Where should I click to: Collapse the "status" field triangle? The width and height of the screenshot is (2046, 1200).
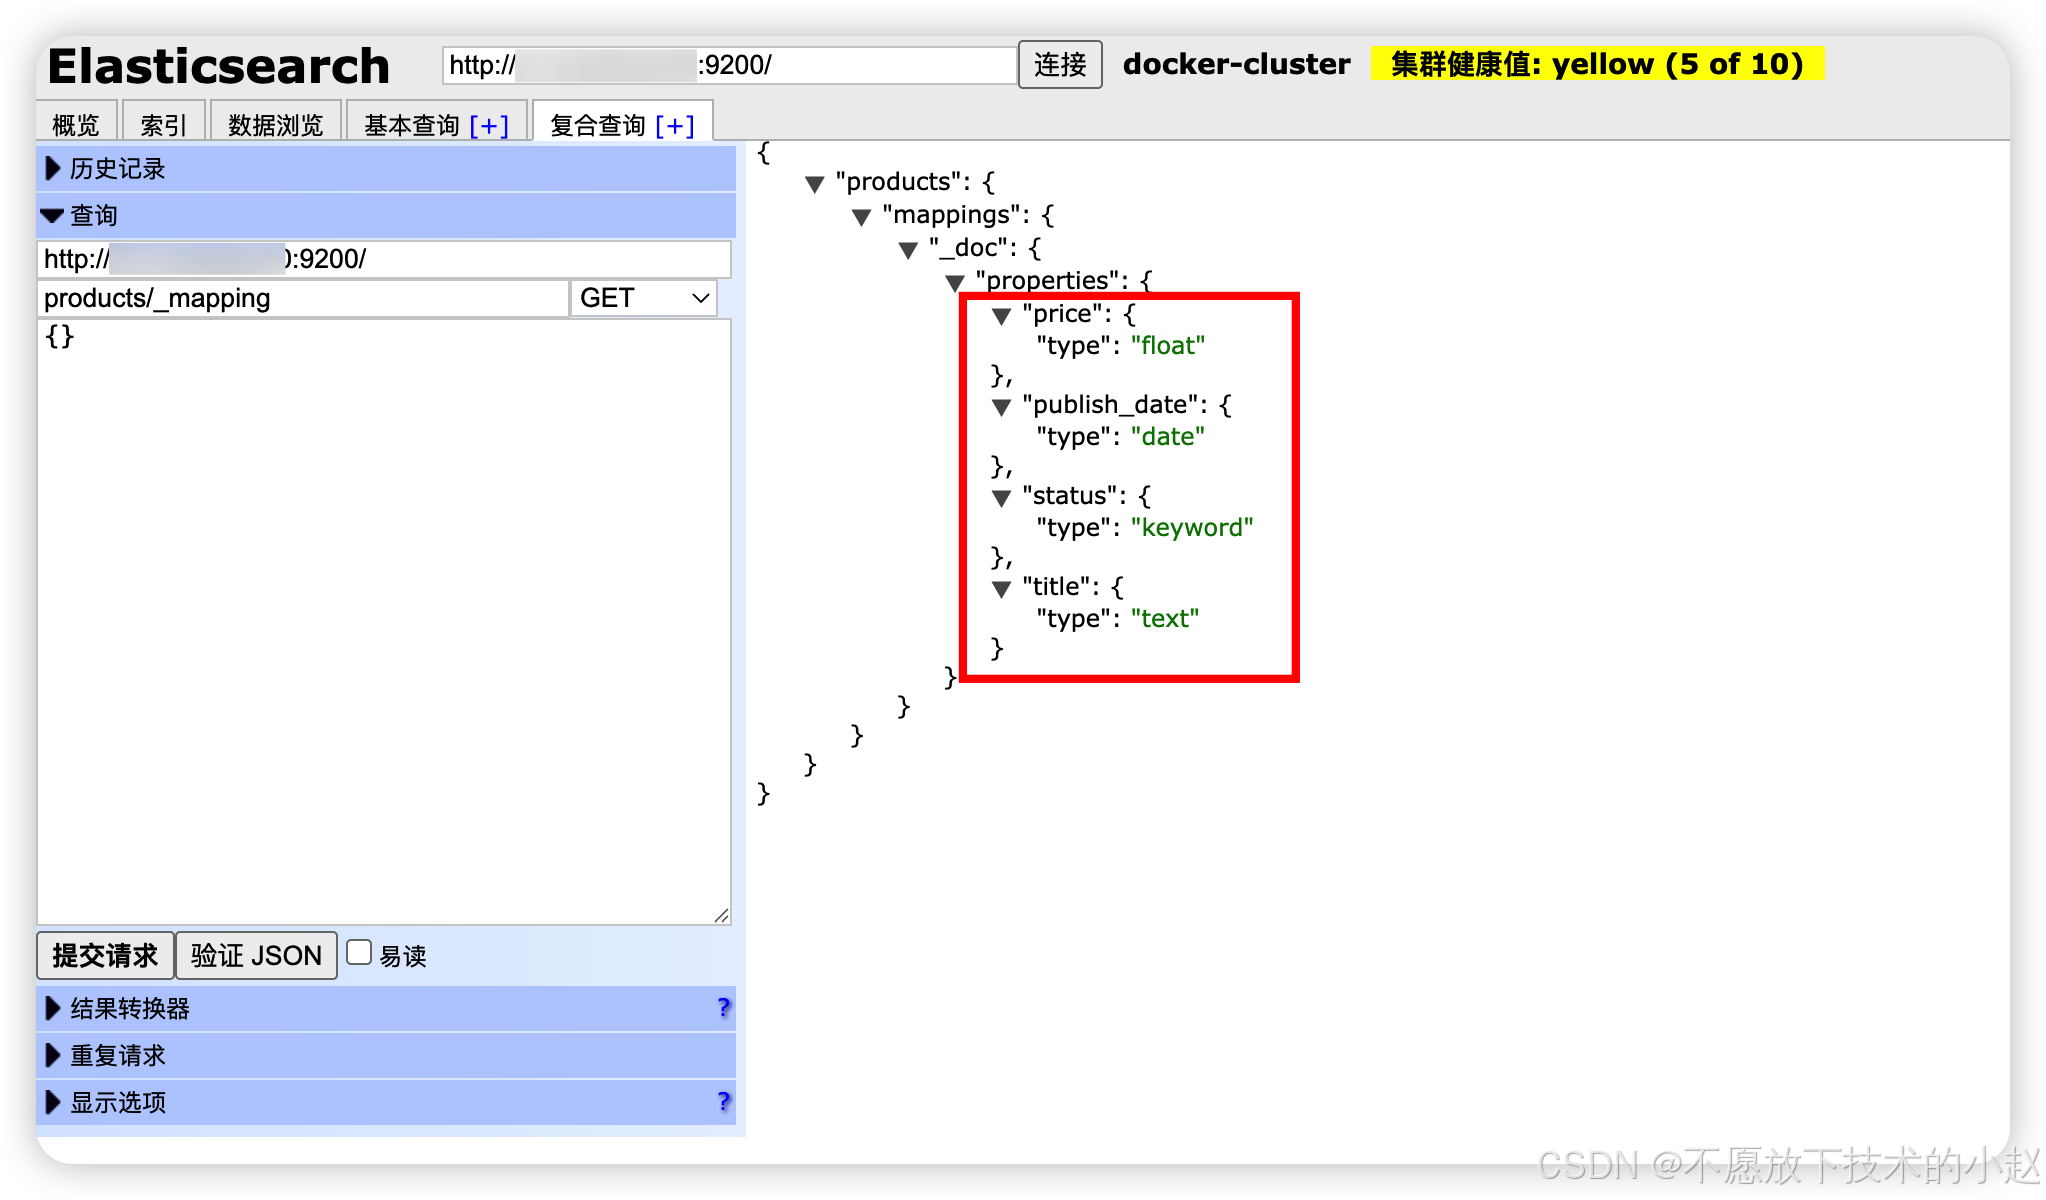pos(1001,498)
